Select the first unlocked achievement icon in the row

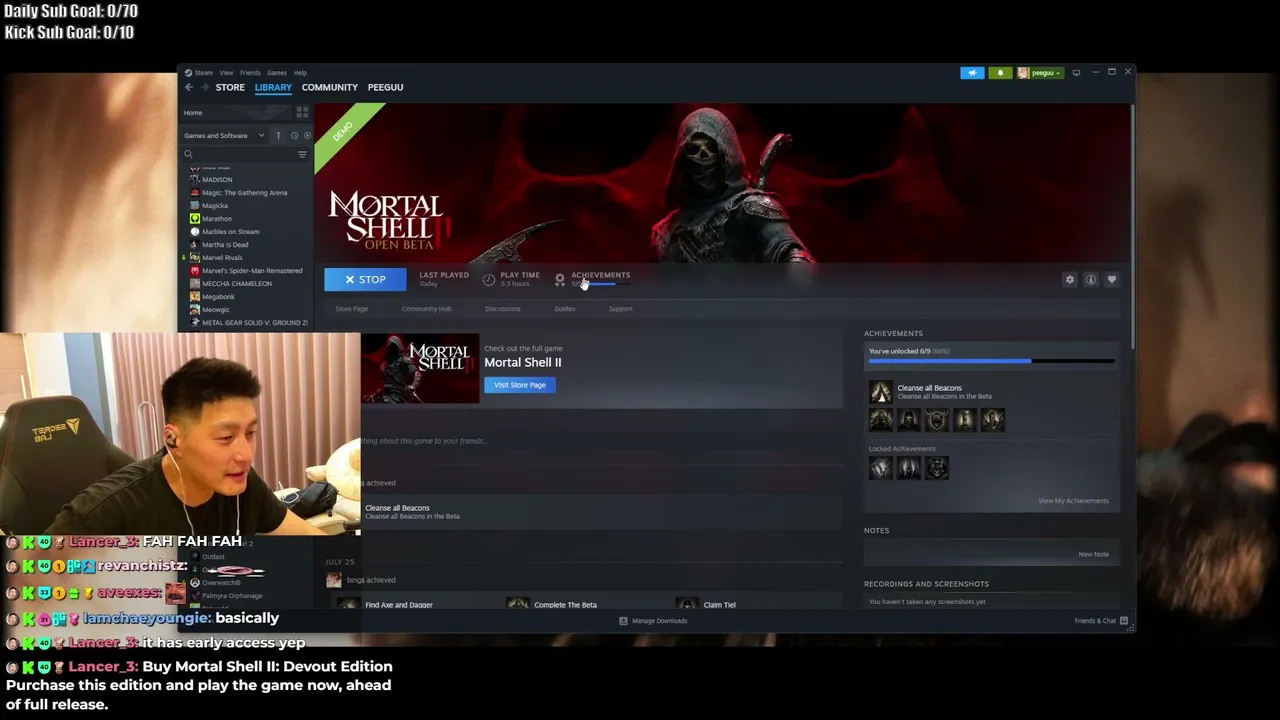click(x=880, y=420)
